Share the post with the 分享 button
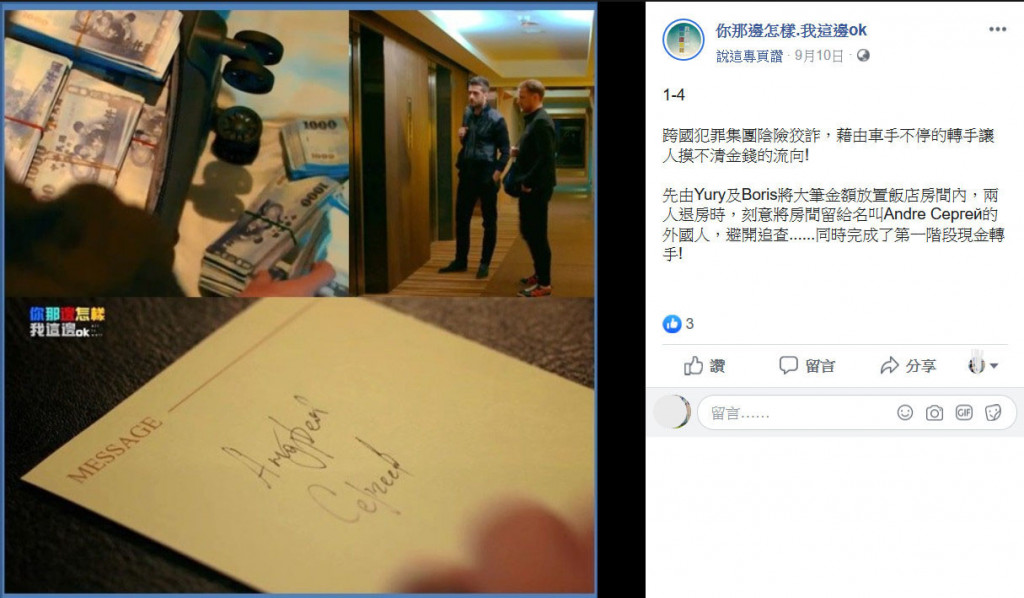The width and height of the screenshot is (1024, 598). click(908, 366)
